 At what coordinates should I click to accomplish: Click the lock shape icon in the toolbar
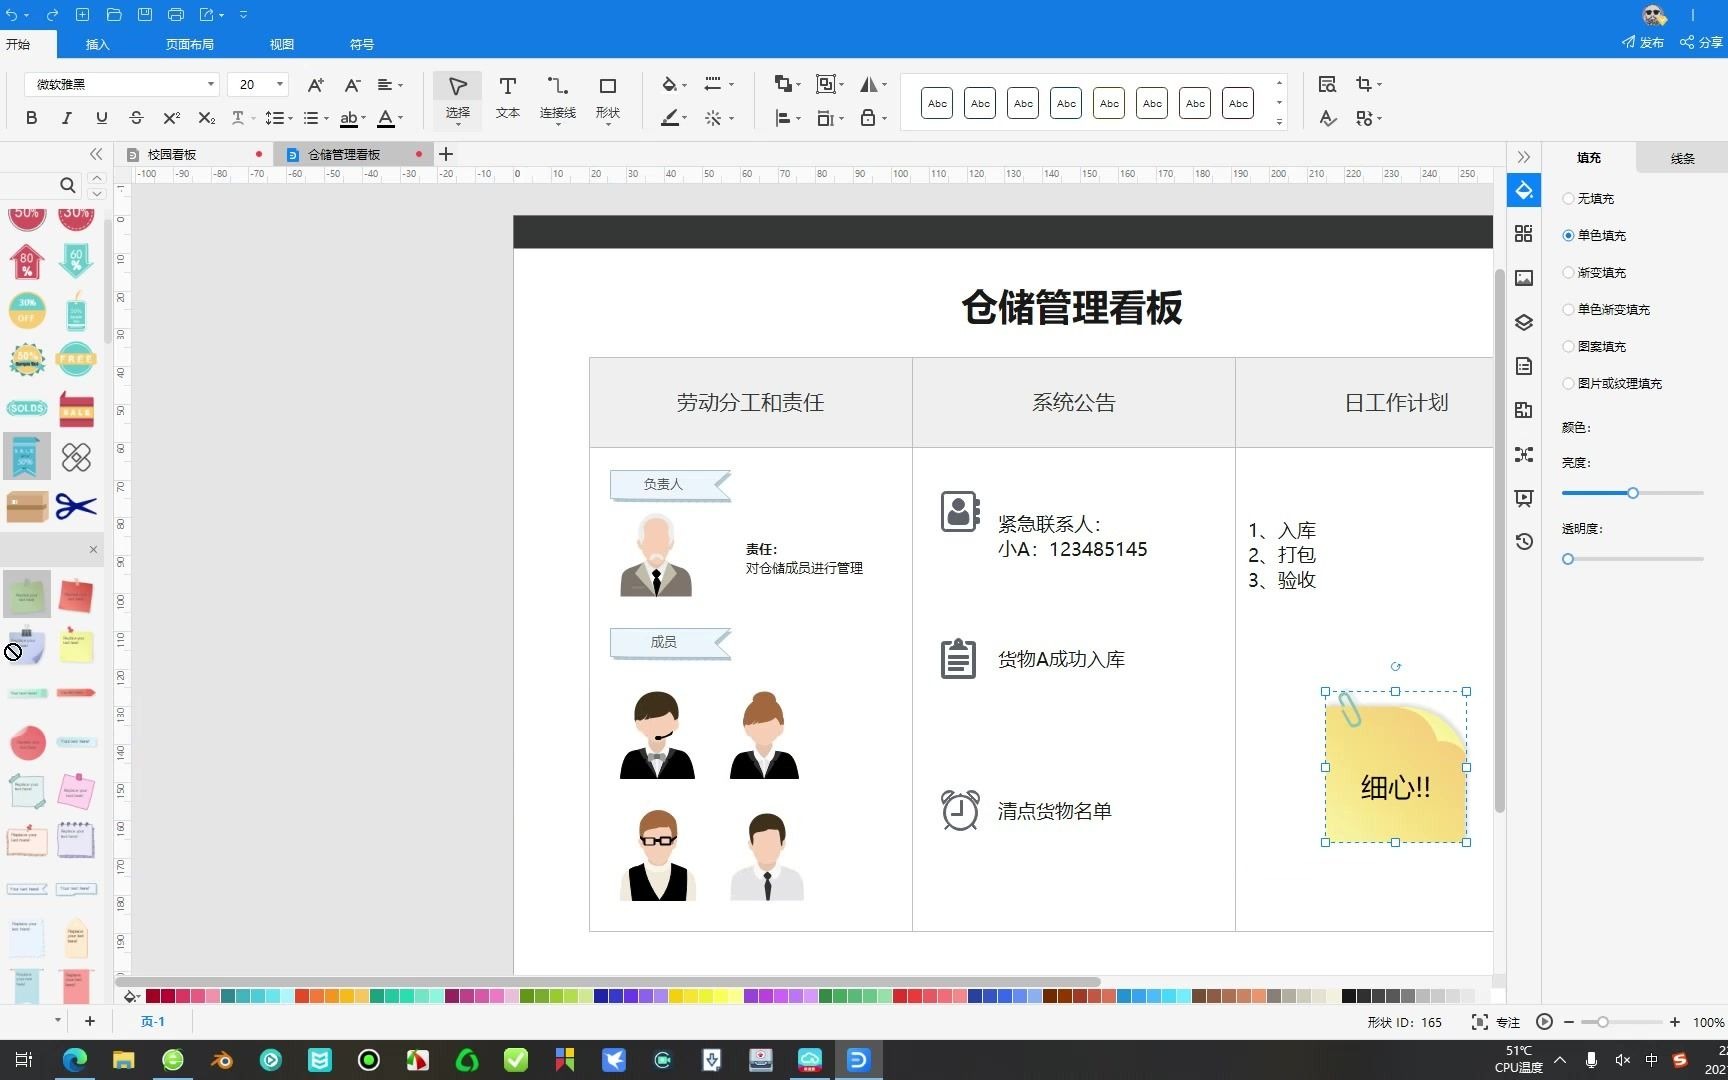(866, 118)
